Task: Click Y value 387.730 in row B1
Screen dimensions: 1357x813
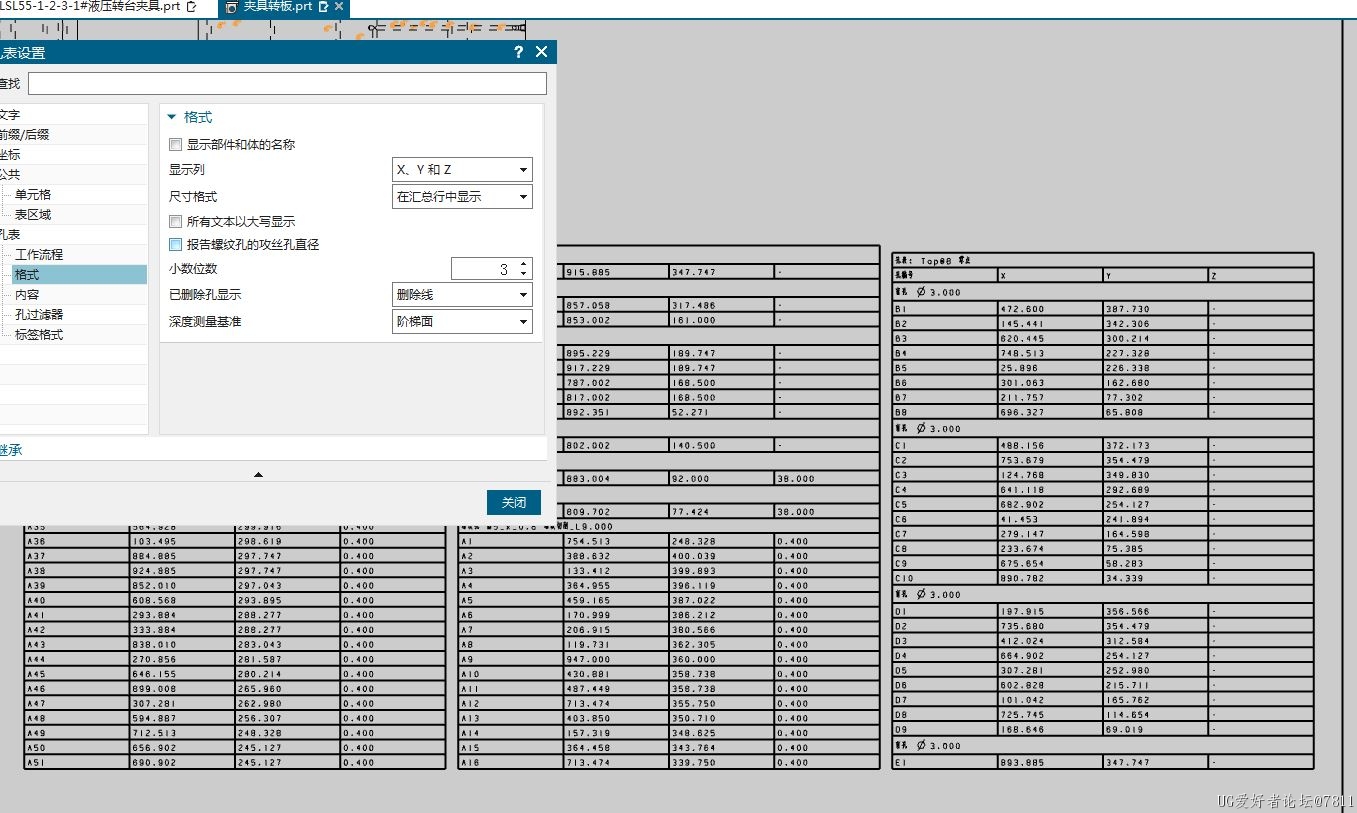Action: tap(1127, 310)
